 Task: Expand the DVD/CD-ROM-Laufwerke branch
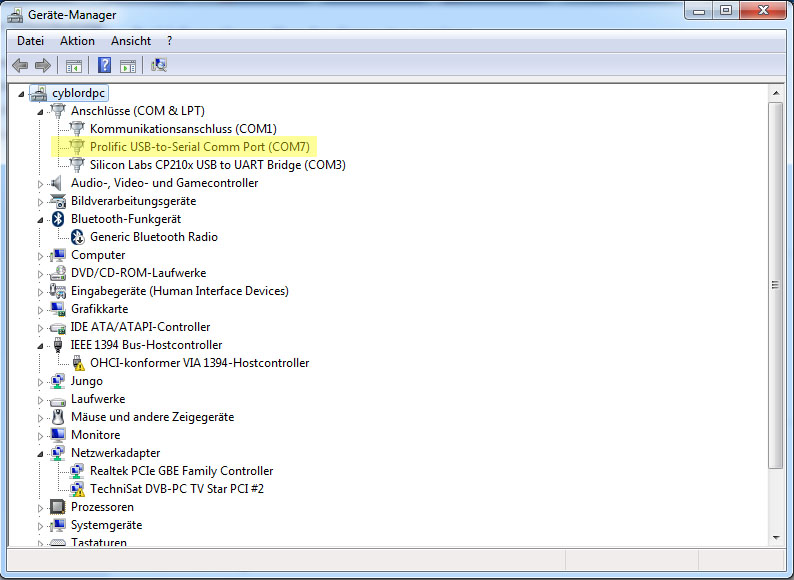click(x=41, y=274)
